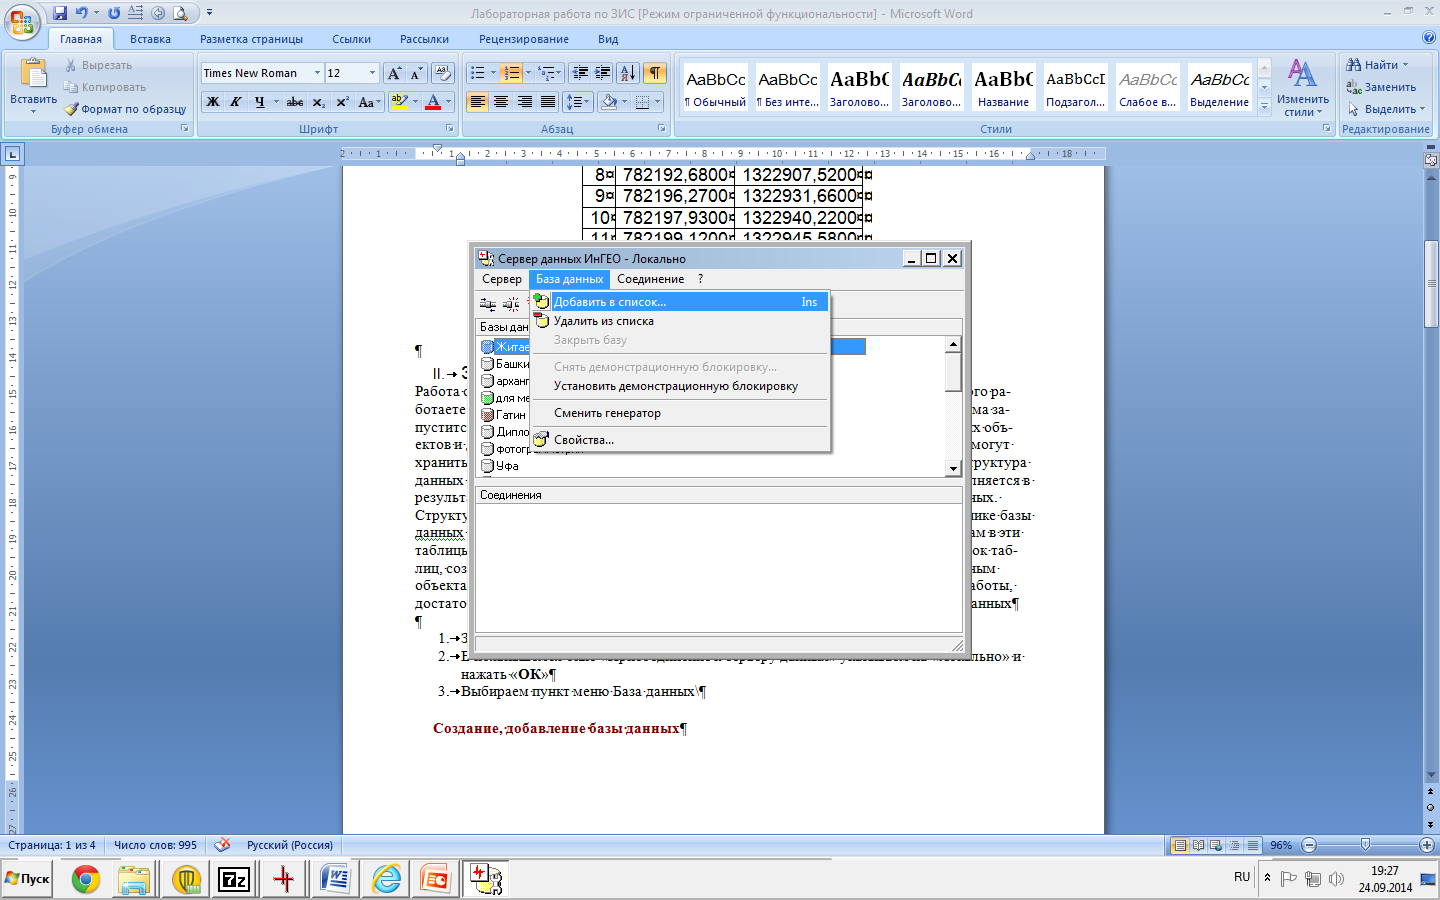Increase font size with grow font icon
1440x900 pixels.
(394, 73)
